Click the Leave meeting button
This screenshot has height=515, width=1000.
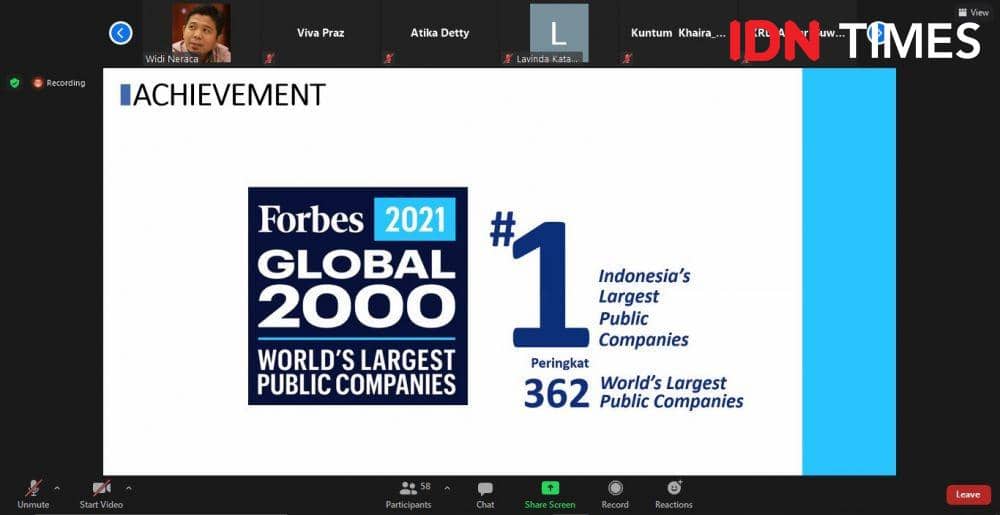click(968, 495)
